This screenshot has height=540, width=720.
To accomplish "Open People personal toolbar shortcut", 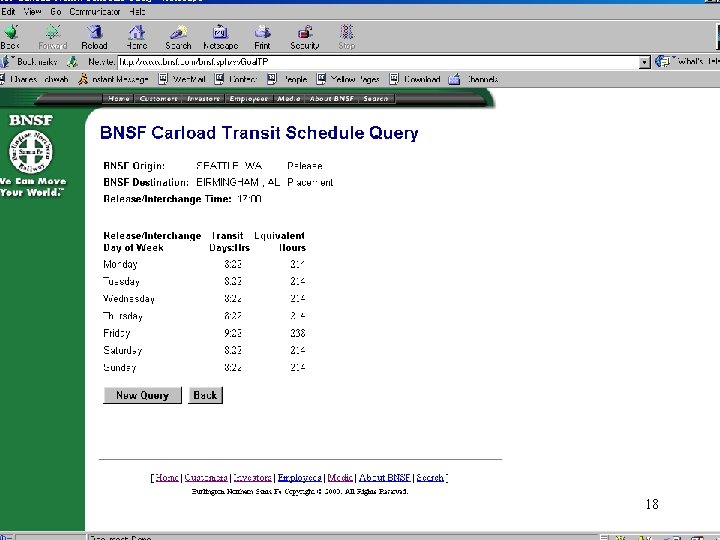I will (287, 79).
